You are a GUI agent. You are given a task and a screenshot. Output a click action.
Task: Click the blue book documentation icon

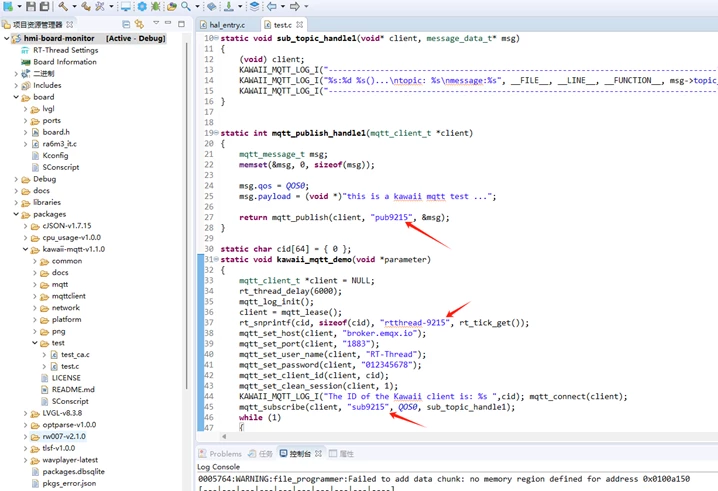(211, 6)
